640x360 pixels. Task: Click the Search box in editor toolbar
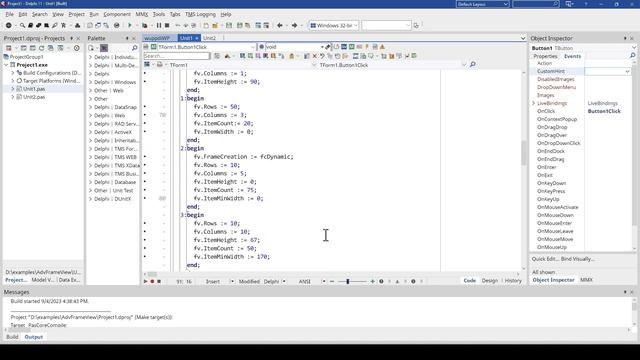point(176,56)
